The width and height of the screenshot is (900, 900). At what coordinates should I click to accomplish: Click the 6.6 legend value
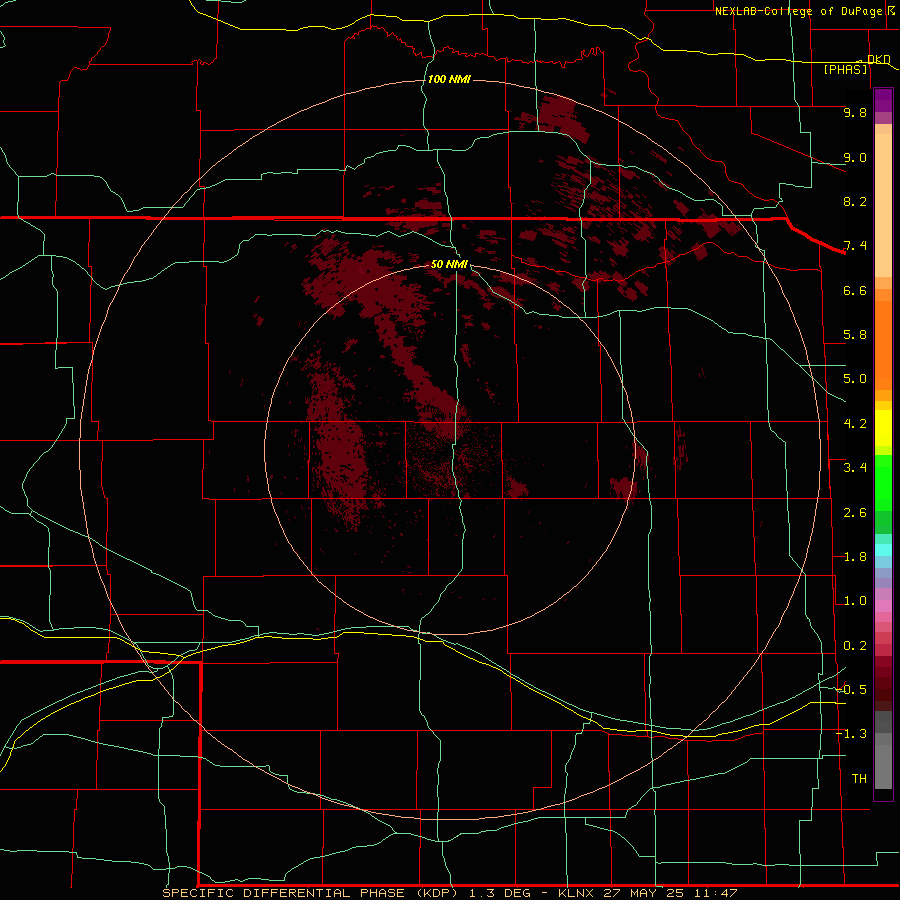[x=855, y=290]
